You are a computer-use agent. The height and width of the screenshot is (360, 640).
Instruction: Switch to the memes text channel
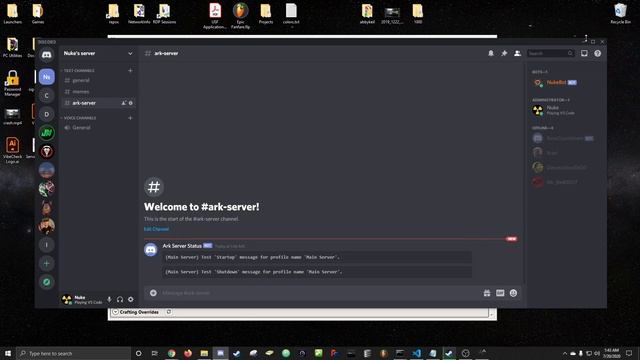tap(97, 91)
